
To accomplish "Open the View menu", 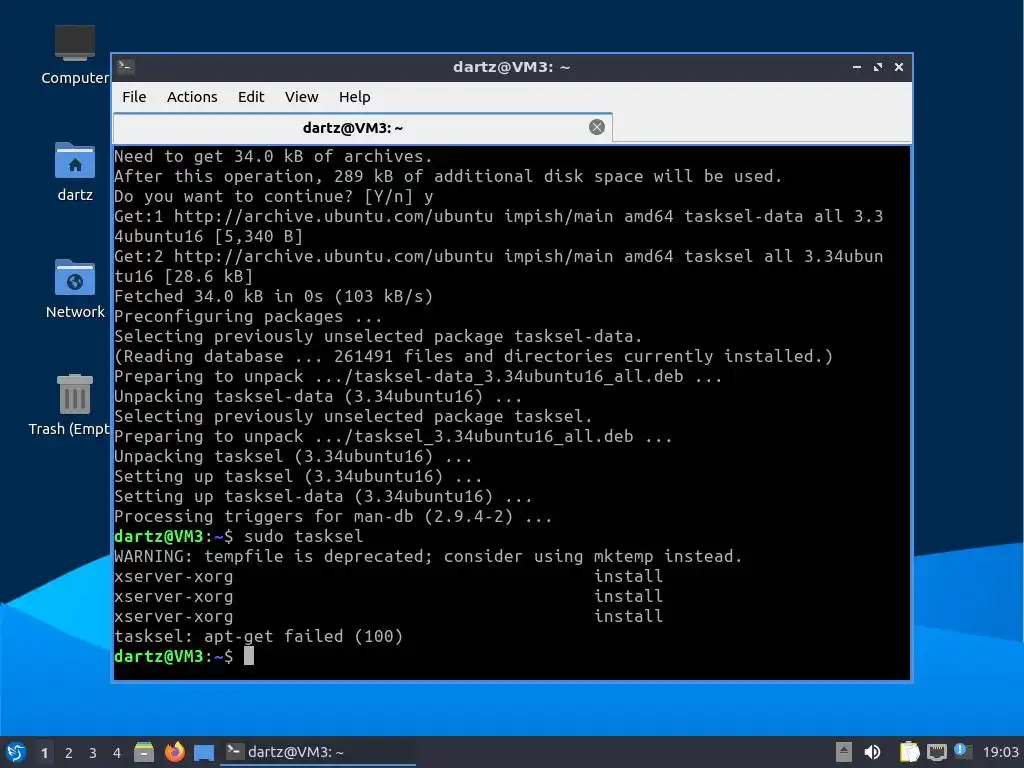I will click(x=301, y=97).
